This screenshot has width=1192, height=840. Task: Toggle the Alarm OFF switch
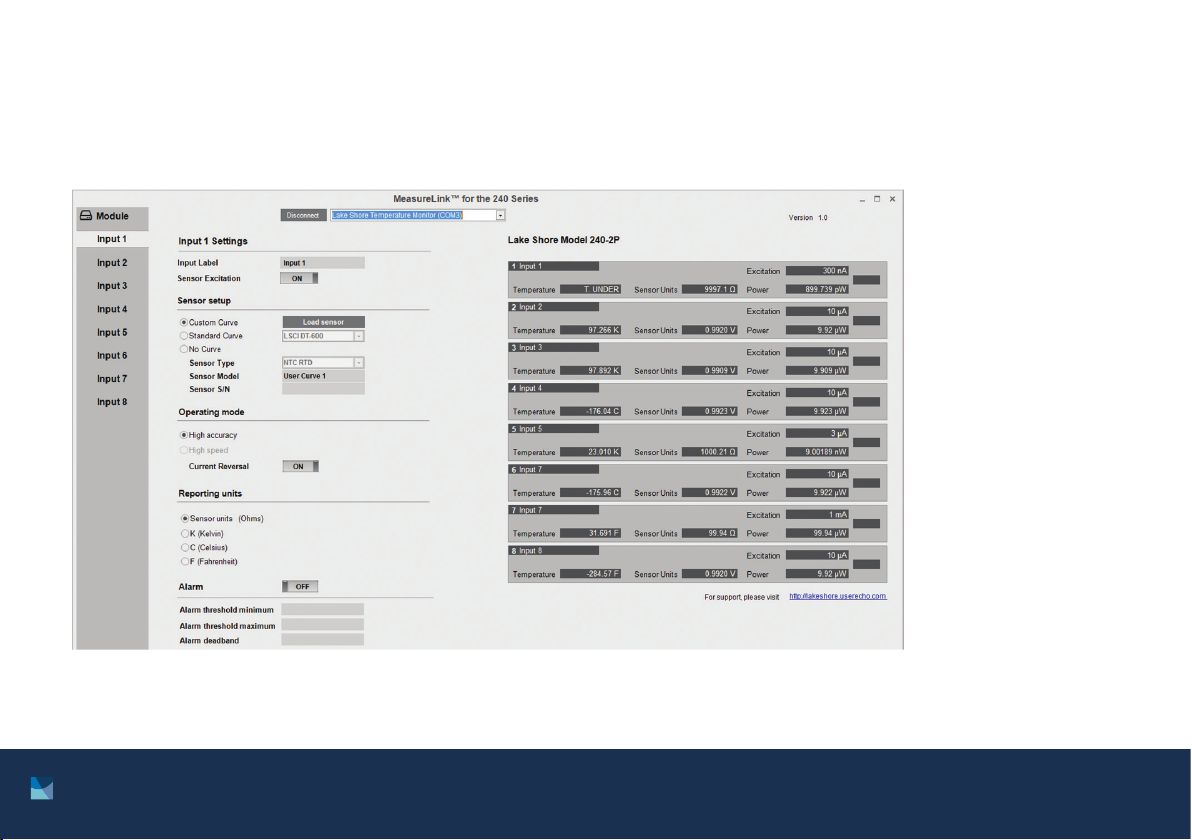(300, 587)
